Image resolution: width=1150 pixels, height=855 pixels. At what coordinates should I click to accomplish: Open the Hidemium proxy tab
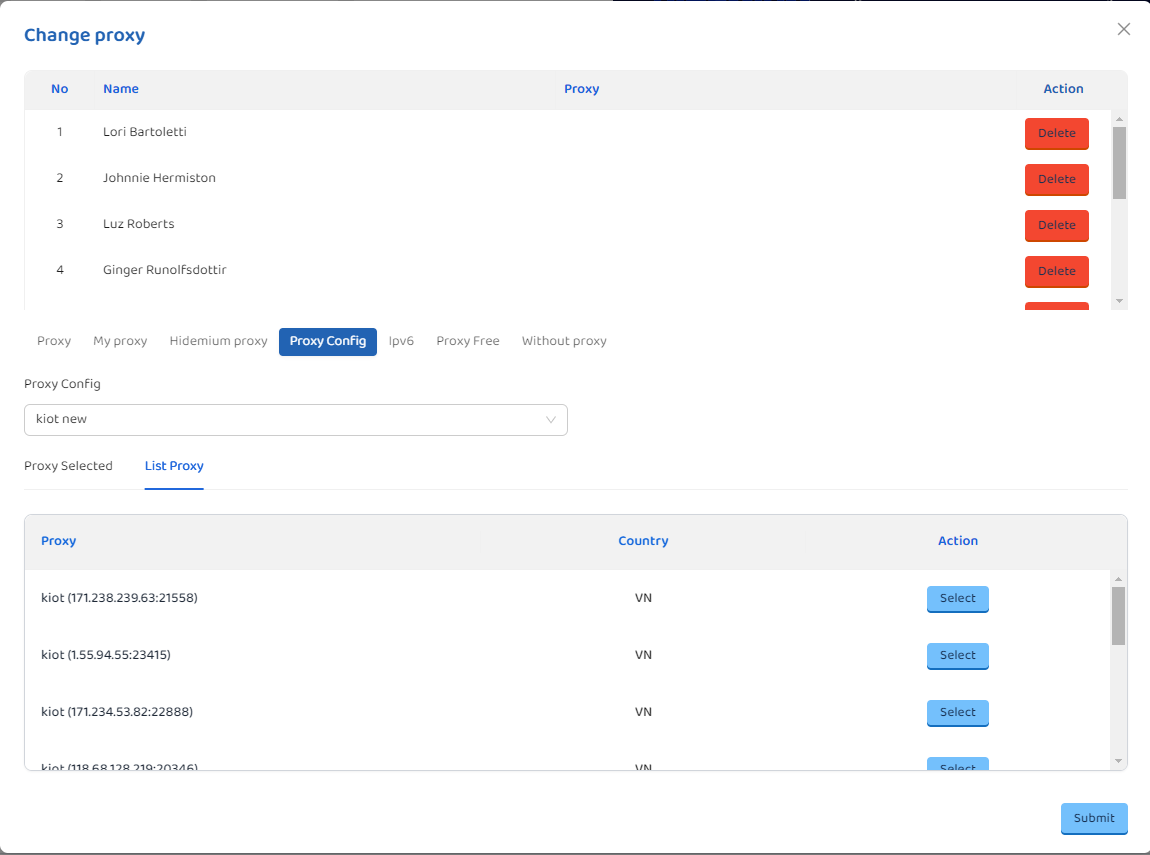click(218, 341)
